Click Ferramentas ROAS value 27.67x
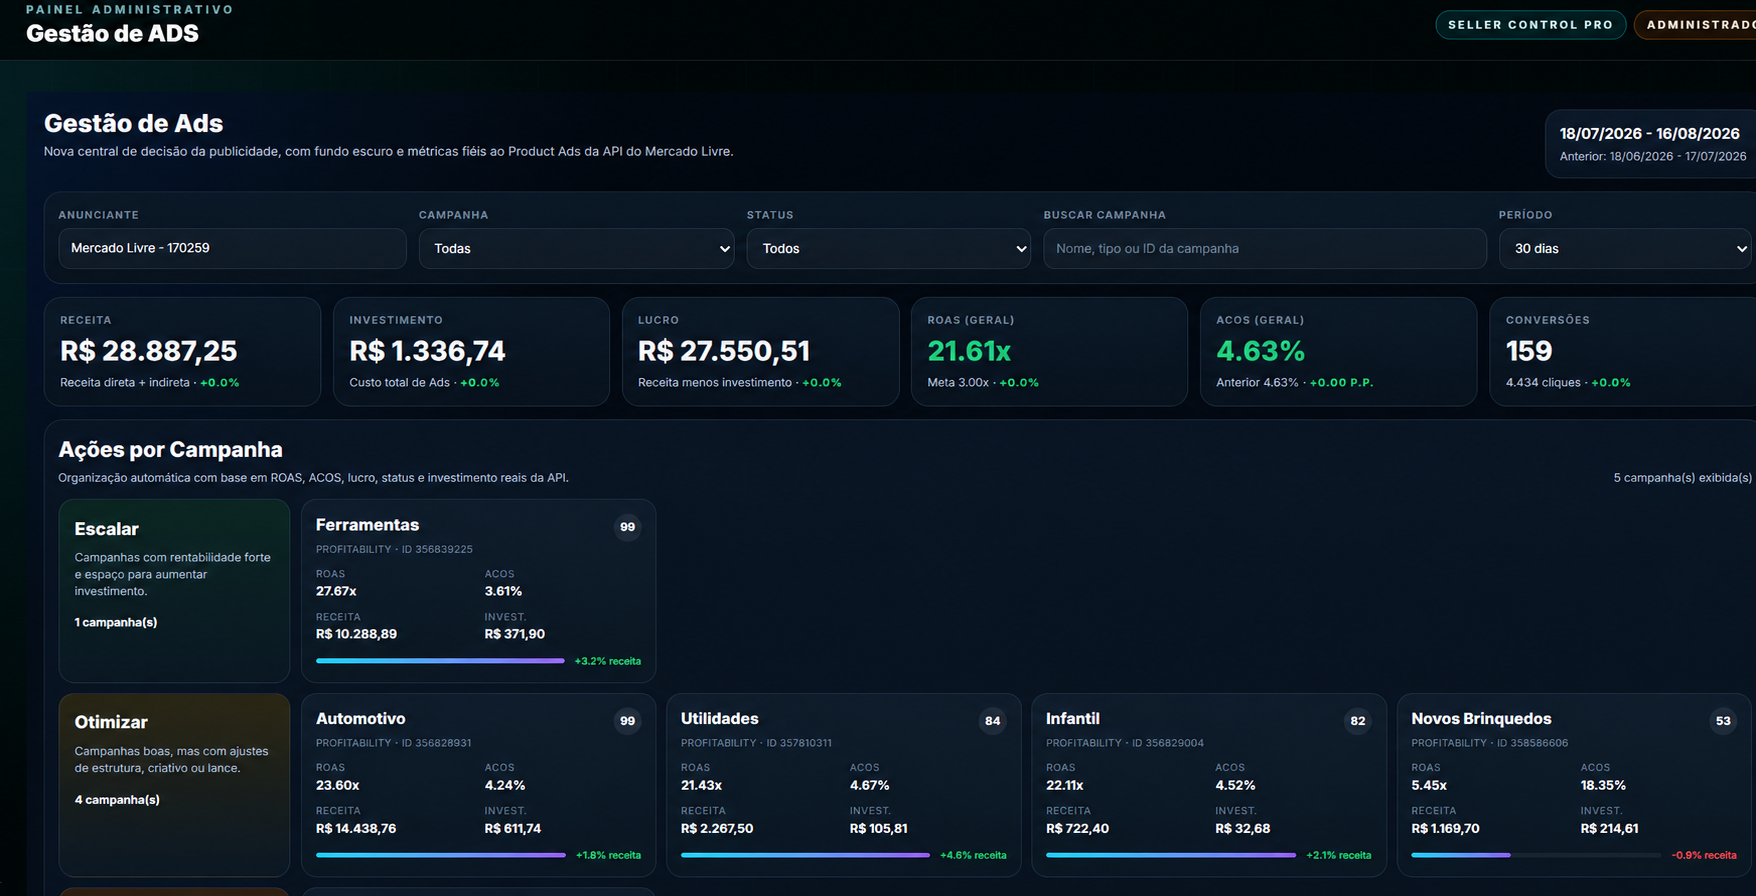The width and height of the screenshot is (1756, 896). 336,591
